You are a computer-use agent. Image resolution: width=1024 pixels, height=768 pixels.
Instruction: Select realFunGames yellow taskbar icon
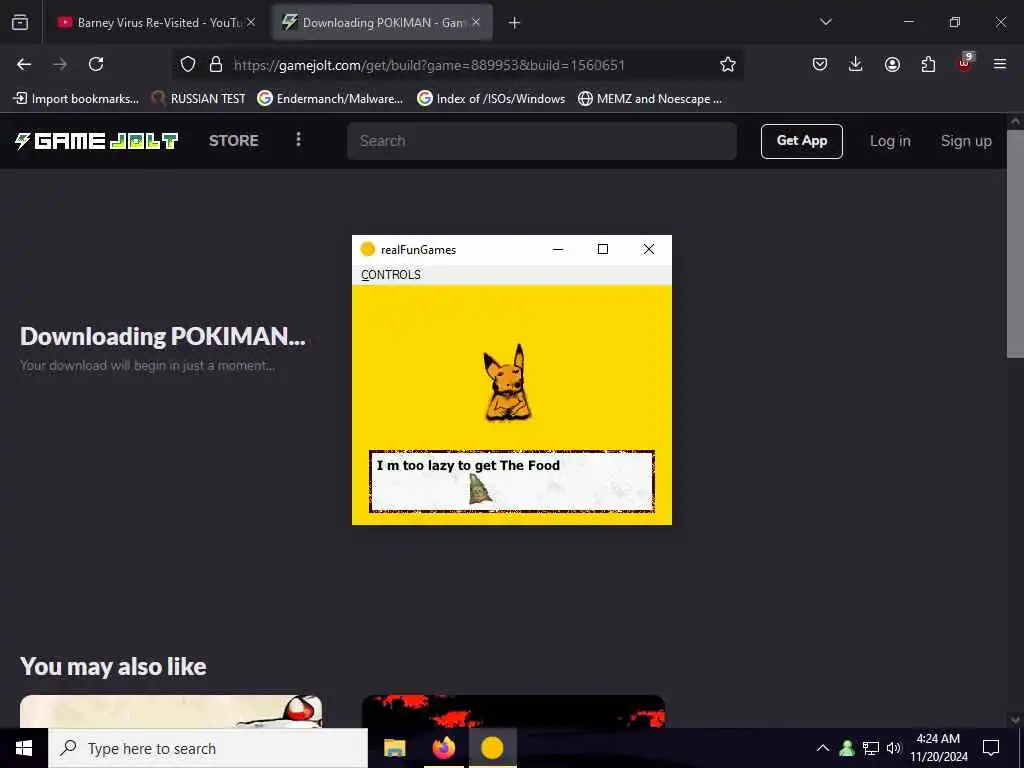tap(492, 748)
